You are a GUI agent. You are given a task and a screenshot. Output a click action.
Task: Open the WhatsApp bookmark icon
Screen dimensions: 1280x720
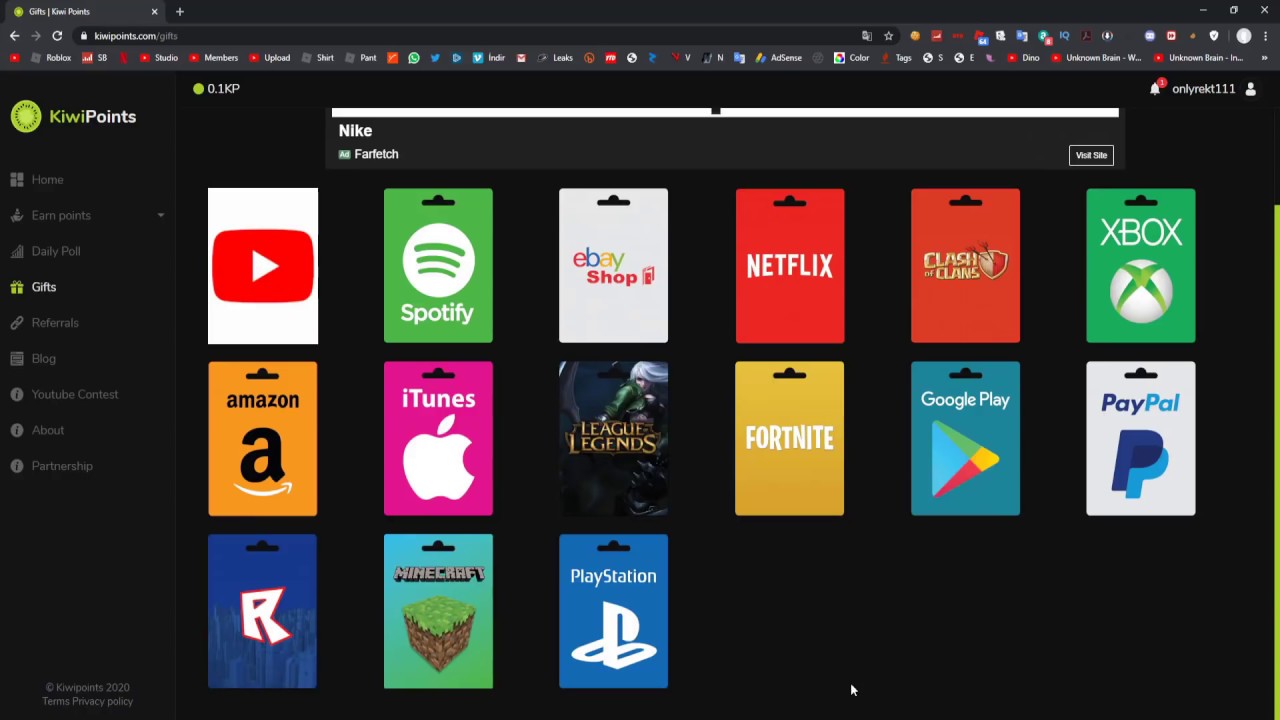(x=414, y=58)
